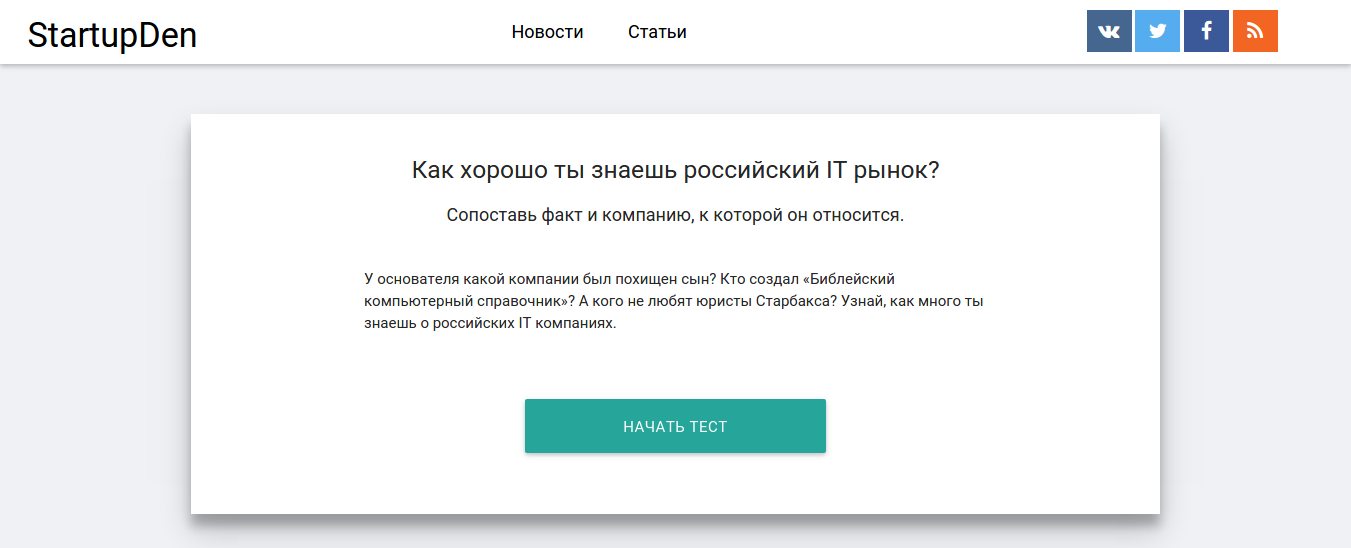Screen dimensions: 1351x548
Task: Click the quiz heading about российский IT рынок
Action: [675, 170]
